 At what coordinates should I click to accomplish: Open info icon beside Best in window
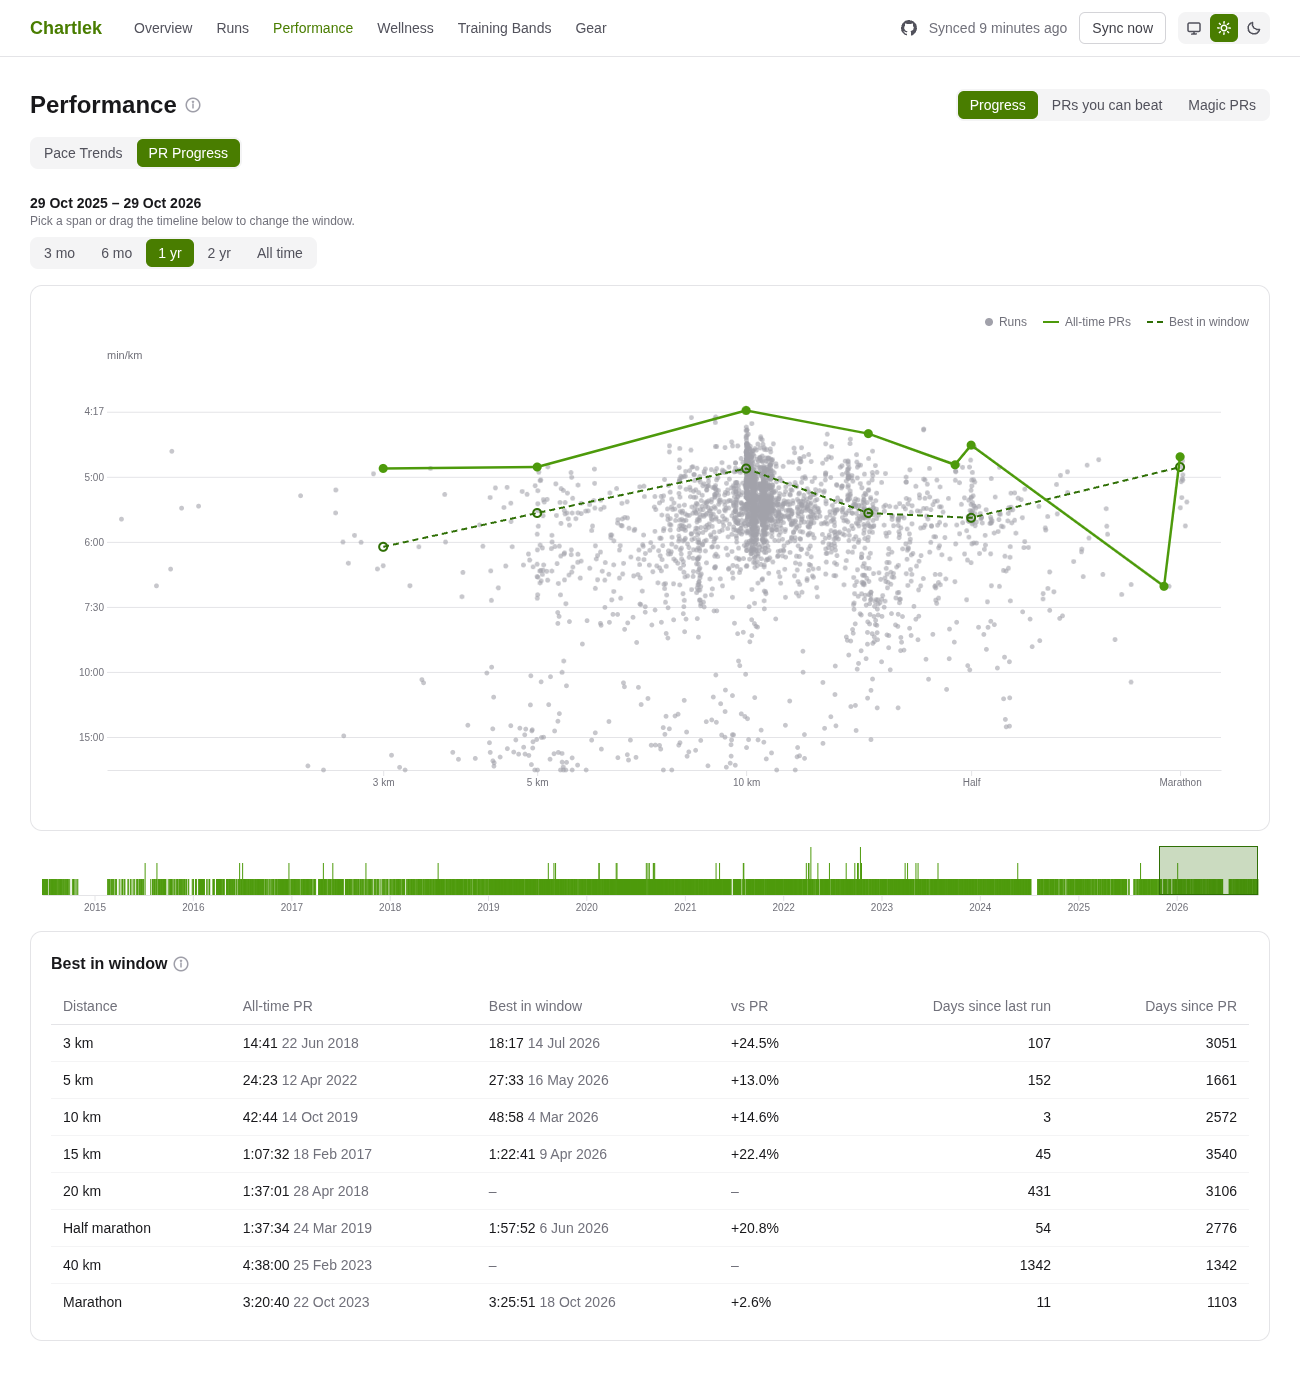[181, 964]
